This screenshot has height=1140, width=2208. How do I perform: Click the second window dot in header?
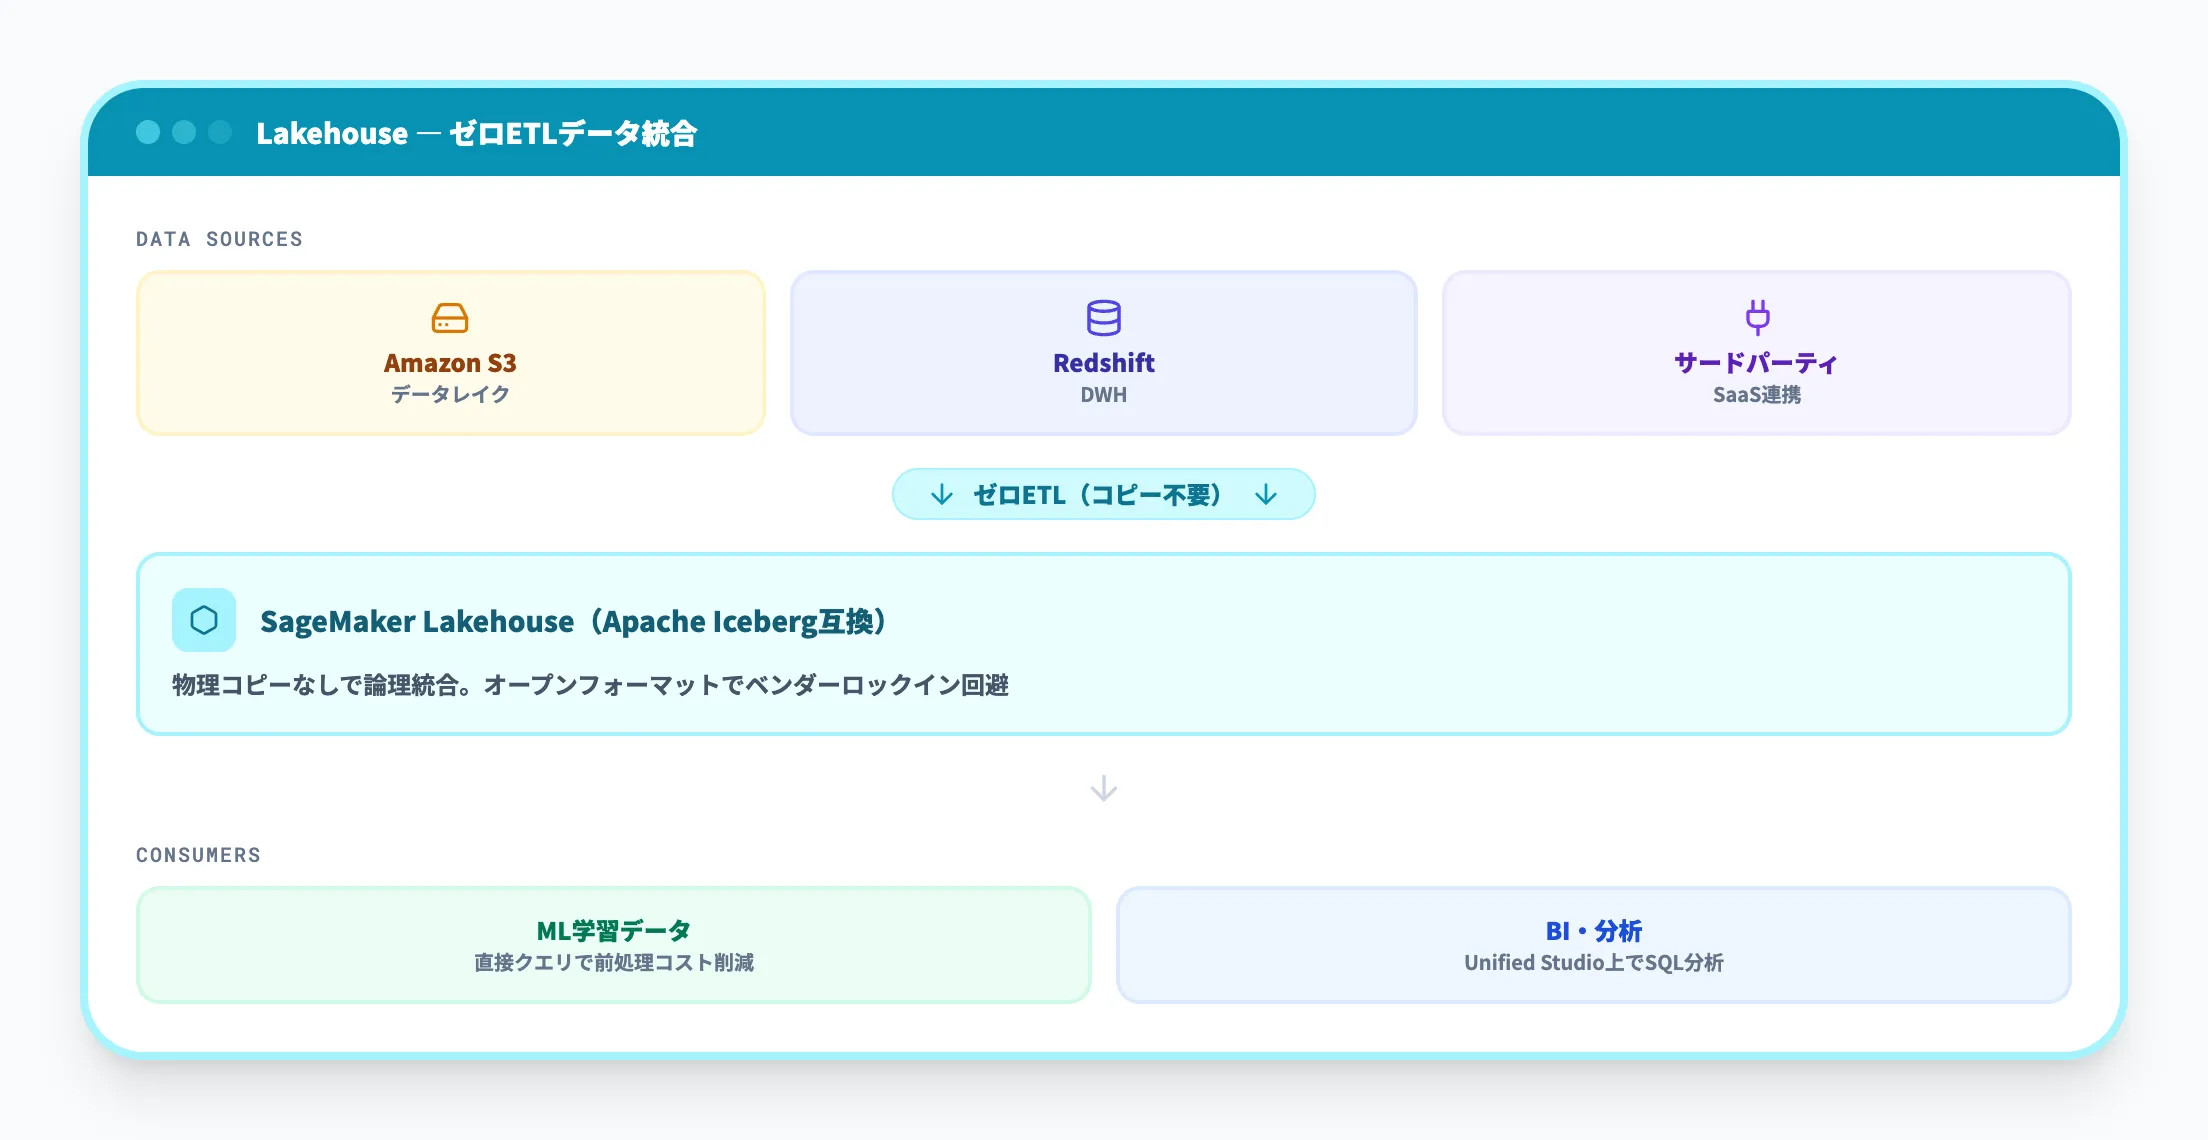click(x=184, y=132)
